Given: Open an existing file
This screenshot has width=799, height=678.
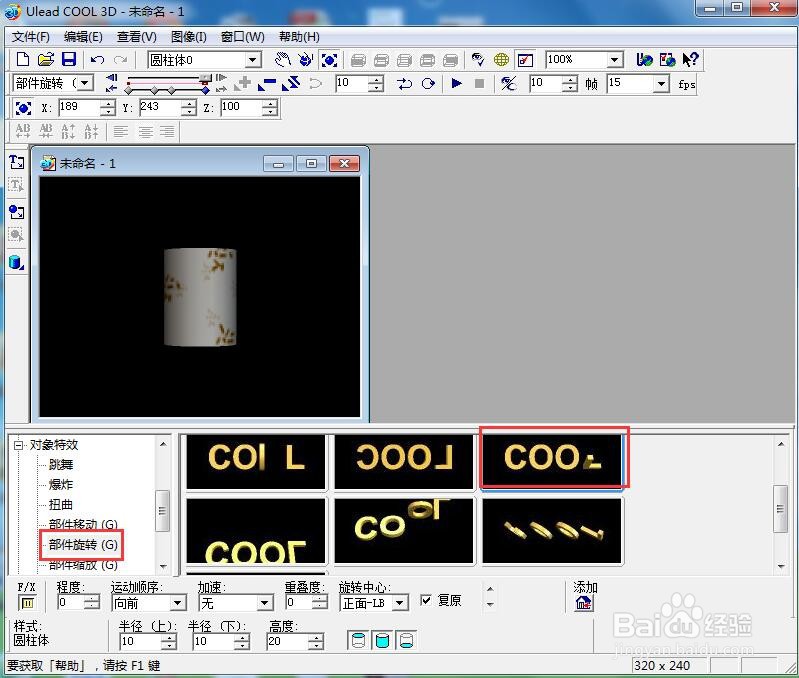Looking at the screenshot, I should [45, 59].
